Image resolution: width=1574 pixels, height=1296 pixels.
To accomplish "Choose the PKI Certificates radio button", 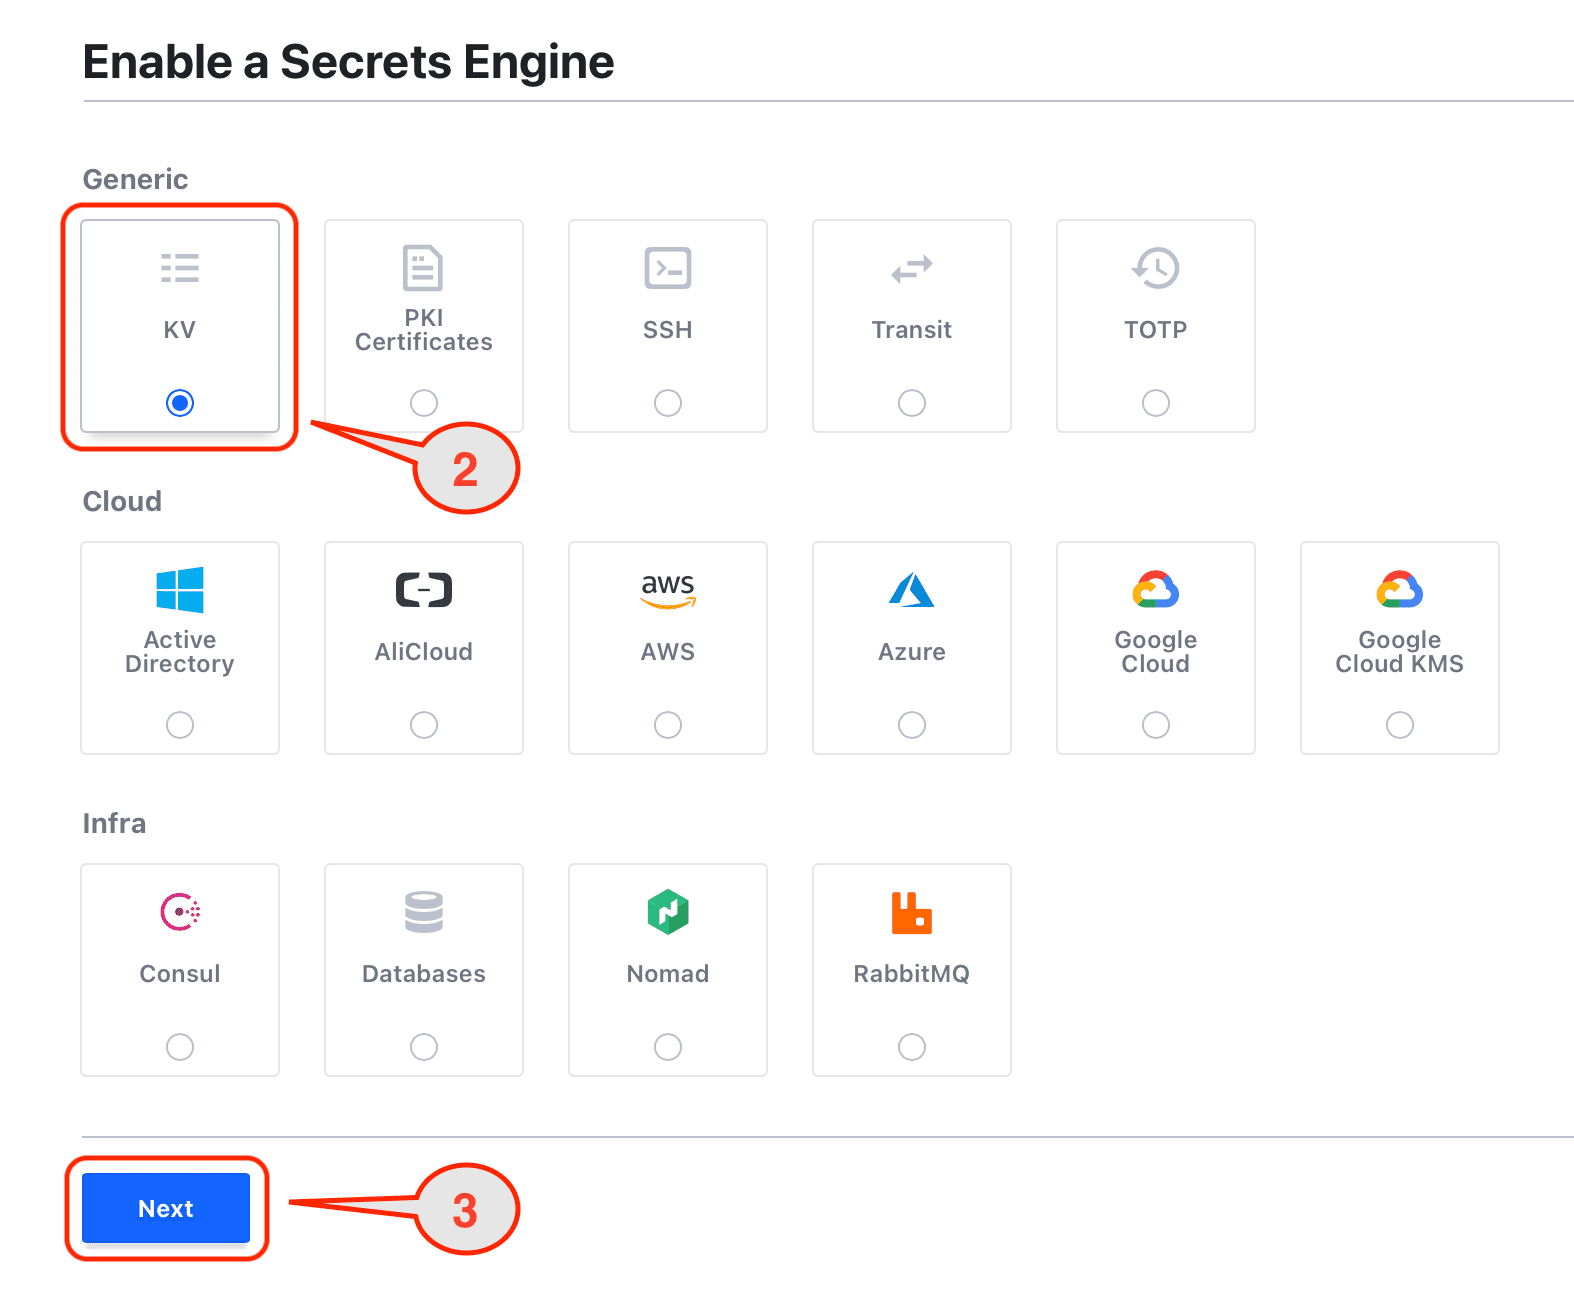I will (423, 403).
